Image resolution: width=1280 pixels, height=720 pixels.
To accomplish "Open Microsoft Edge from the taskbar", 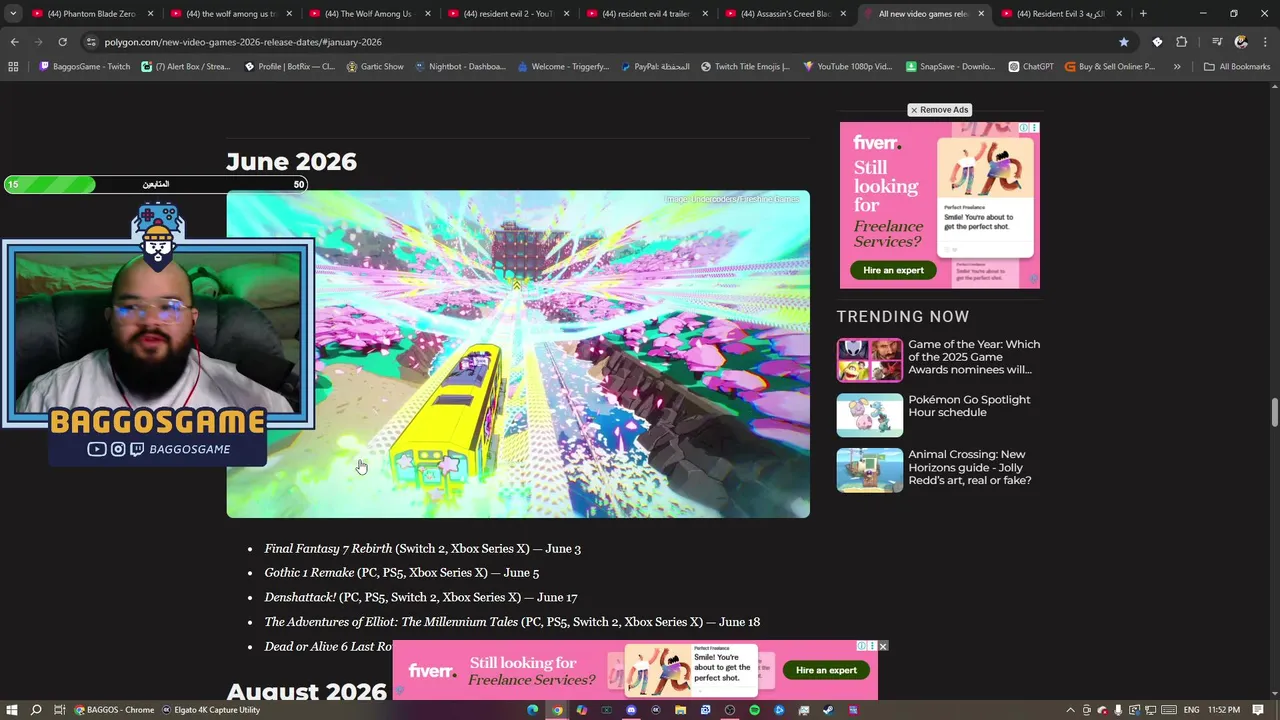I will 533,710.
